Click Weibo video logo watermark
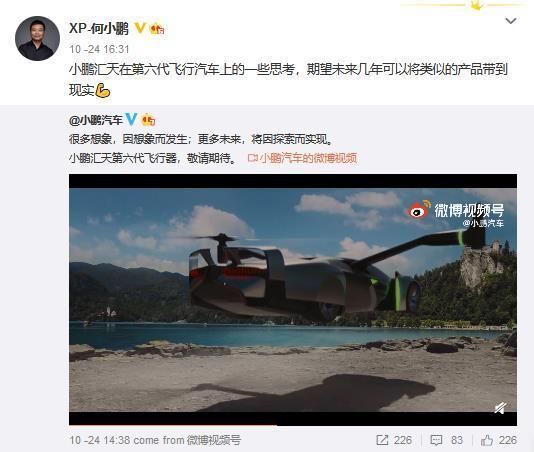The width and height of the screenshot is (534, 452). 456,210
